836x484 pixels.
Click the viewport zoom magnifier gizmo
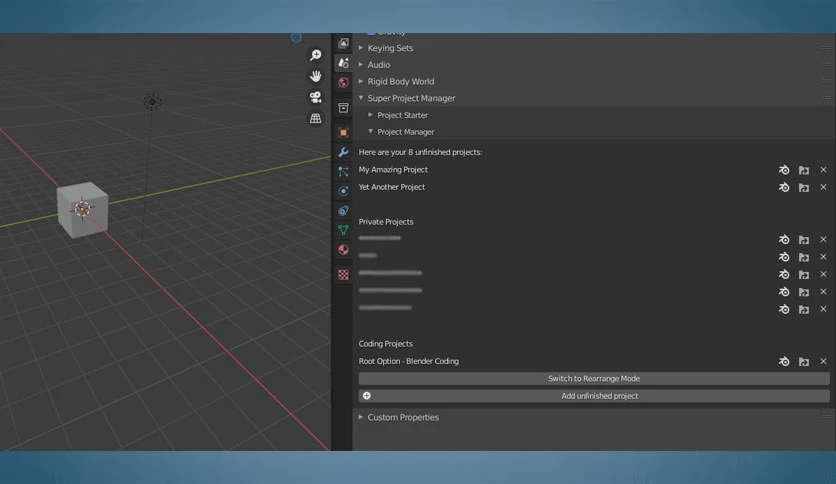click(x=316, y=55)
